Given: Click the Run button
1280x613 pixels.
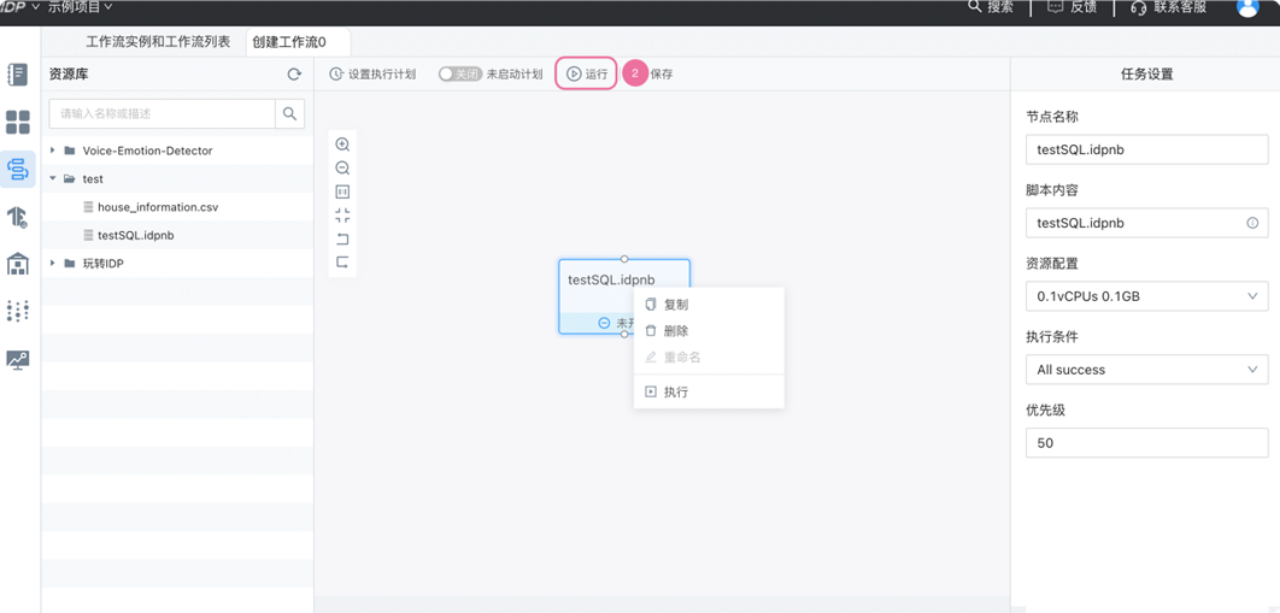Looking at the screenshot, I should (587, 74).
